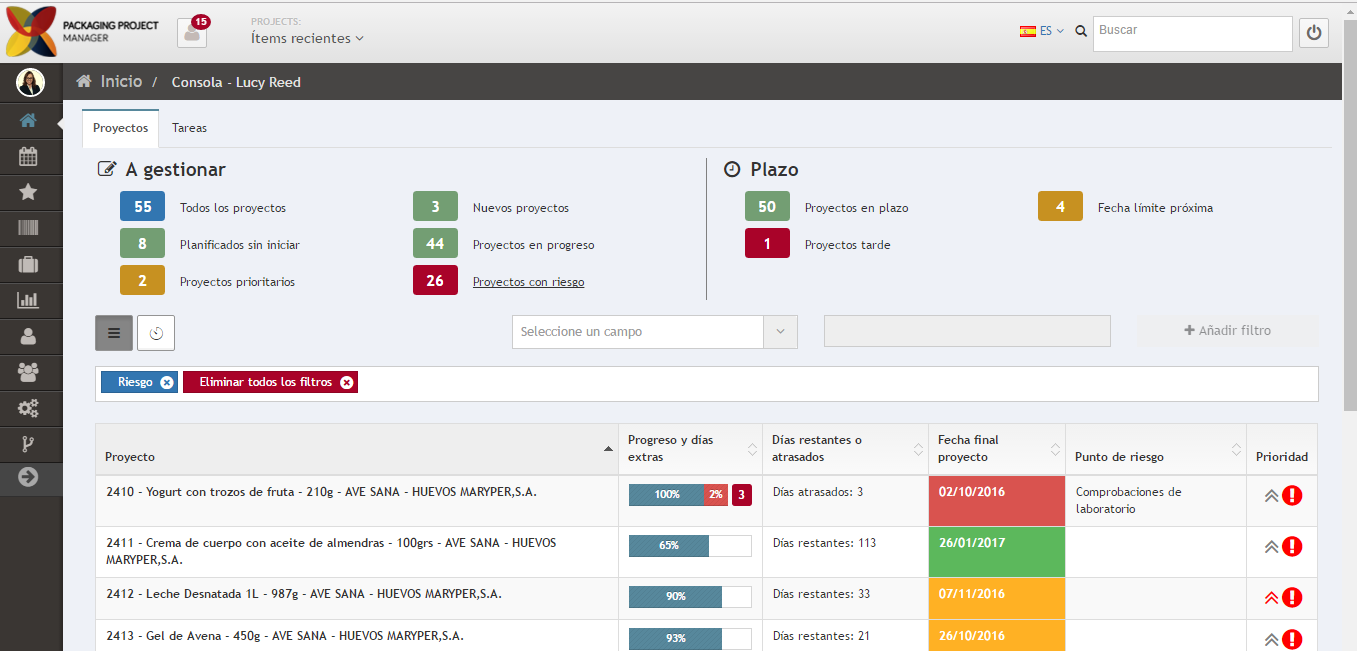Image resolution: width=1357 pixels, height=651 pixels.
Task: Expand the Ítems recientes dropdown
Action: 306,38
